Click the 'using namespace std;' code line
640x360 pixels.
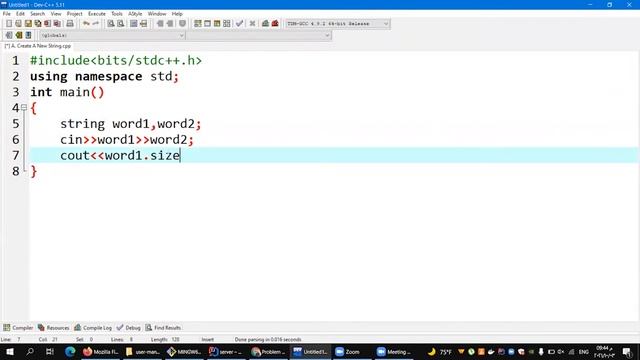pos(104,76)
